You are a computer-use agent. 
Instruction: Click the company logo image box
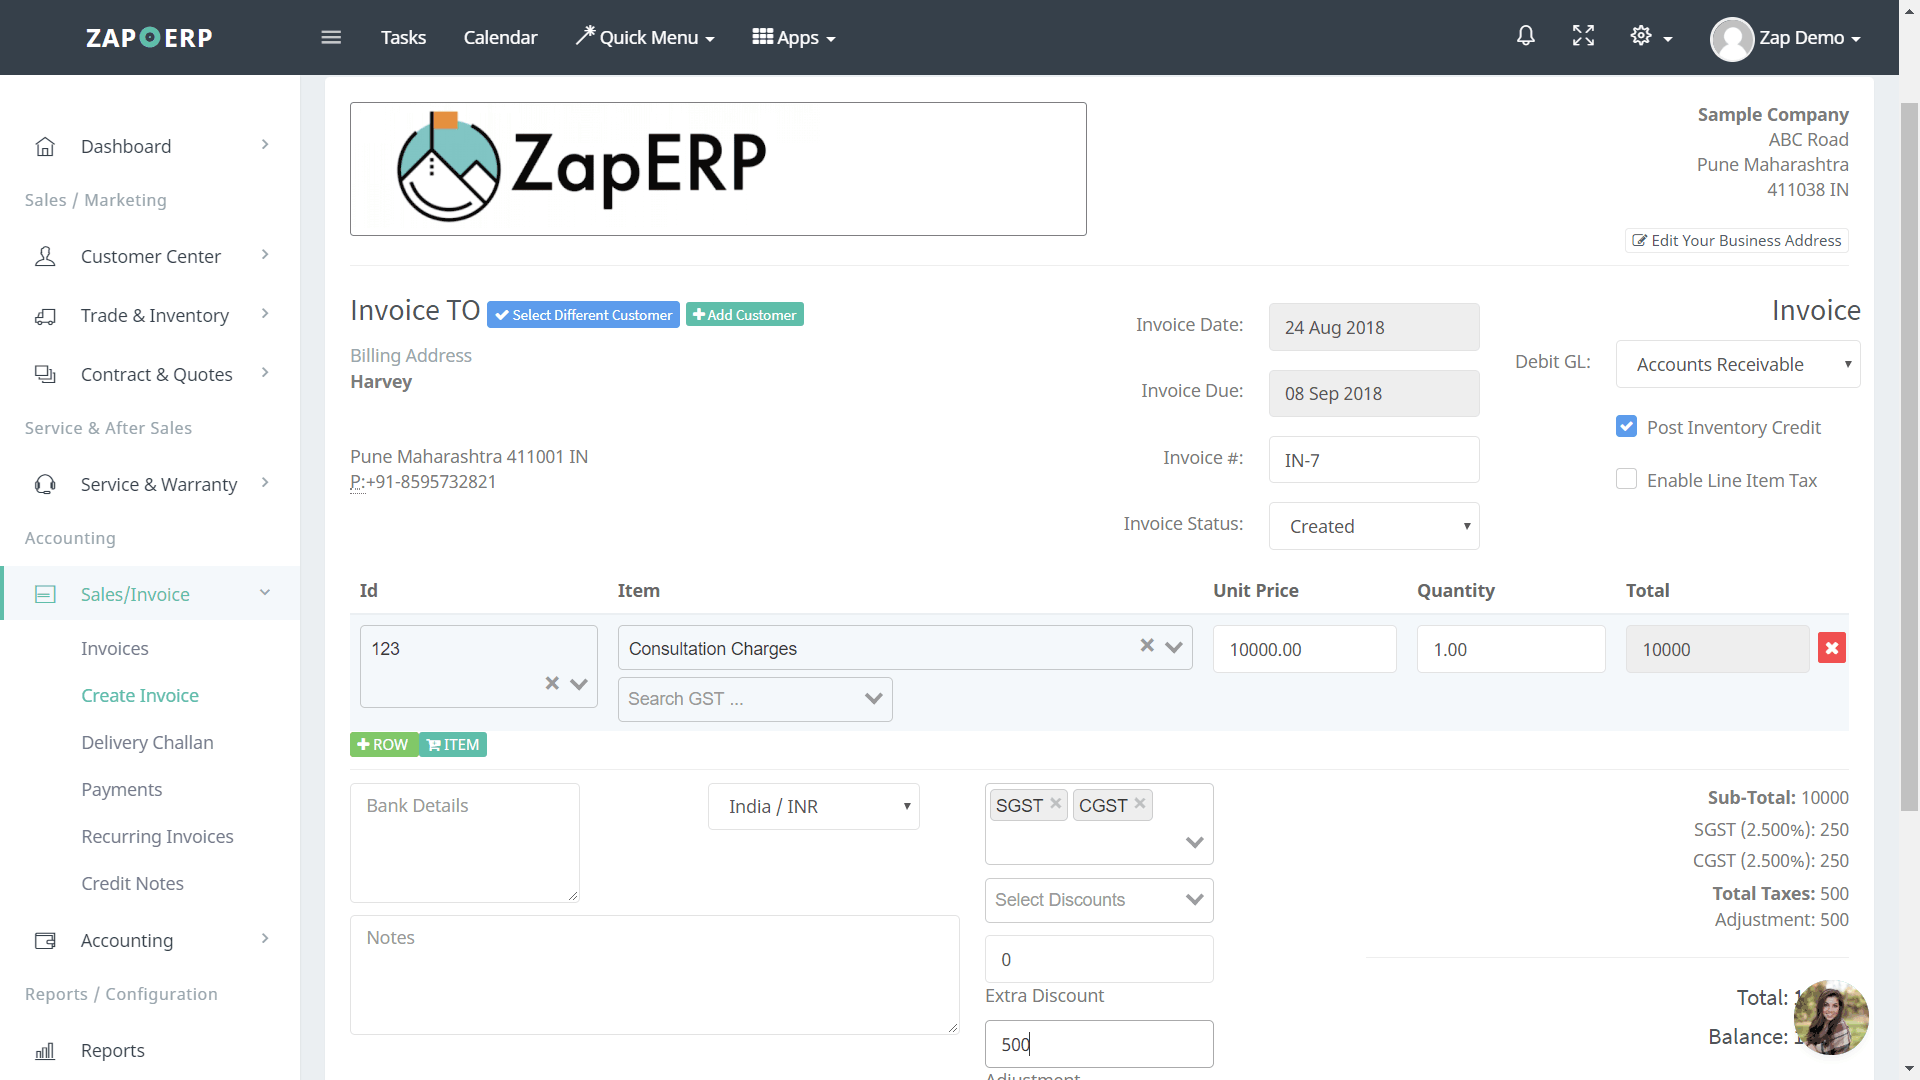point(718,169)
